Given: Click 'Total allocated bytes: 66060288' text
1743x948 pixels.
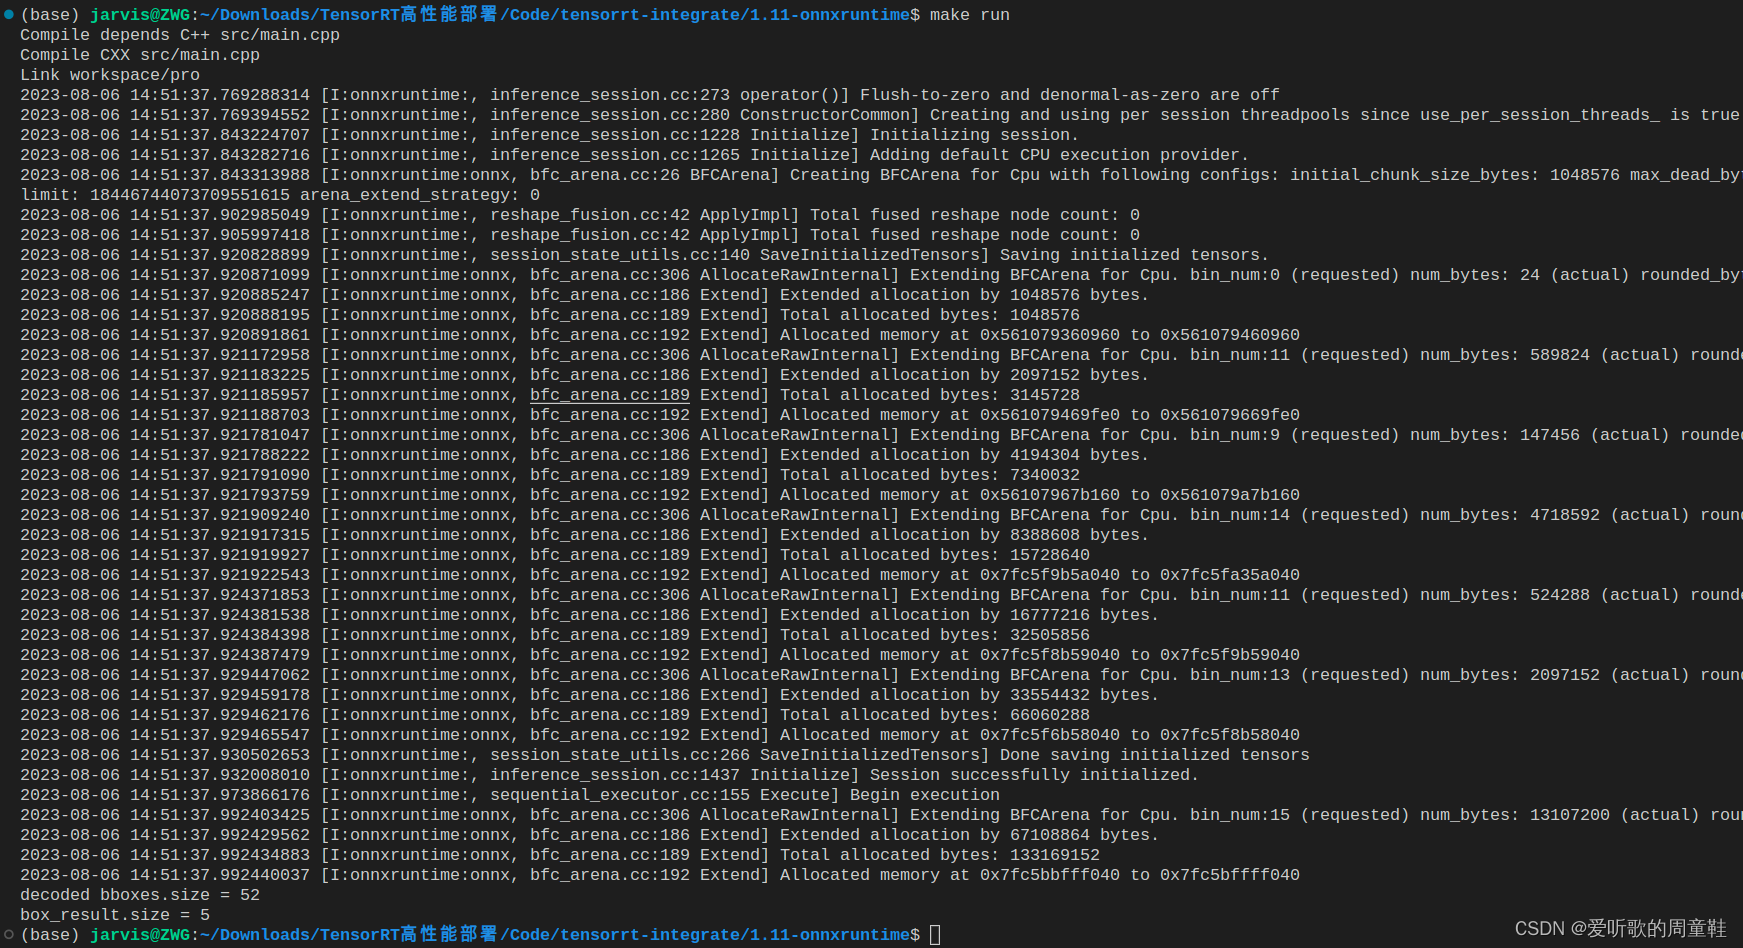Looking at the screenshot, I should (935, 715).
